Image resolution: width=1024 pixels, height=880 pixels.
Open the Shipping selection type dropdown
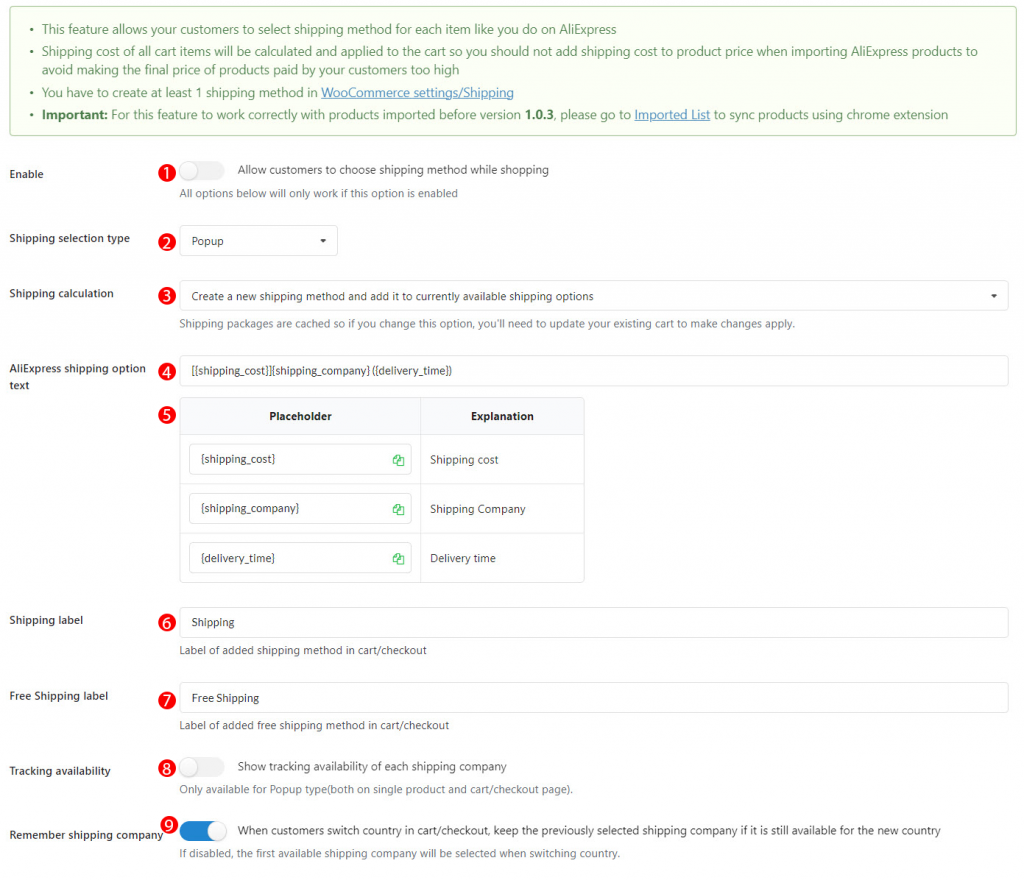point(258,240)
